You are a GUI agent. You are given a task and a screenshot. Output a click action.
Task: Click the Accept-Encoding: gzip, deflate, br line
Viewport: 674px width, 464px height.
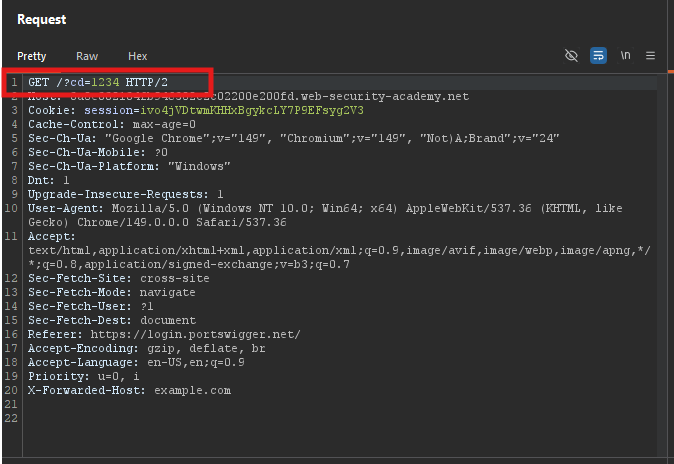147,348
